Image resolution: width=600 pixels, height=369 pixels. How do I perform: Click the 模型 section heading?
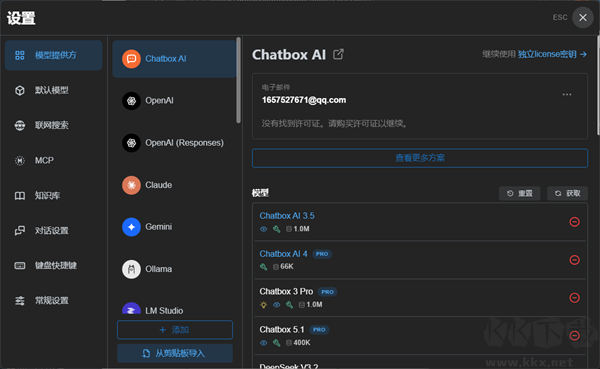tap(261, 193)
